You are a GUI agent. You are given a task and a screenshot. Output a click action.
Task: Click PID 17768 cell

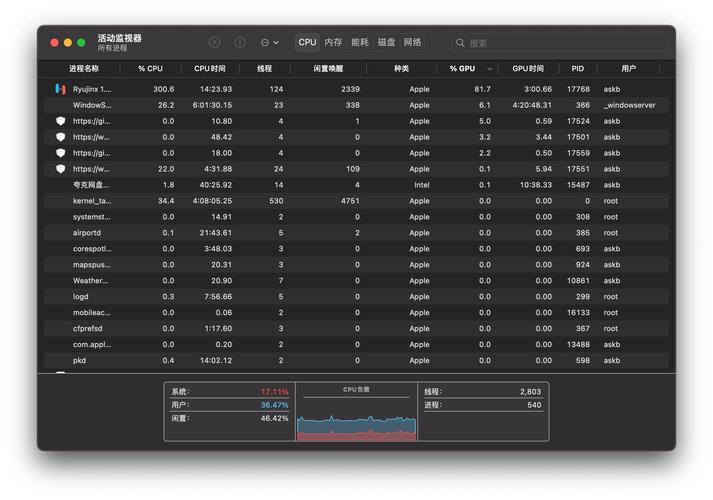578,89
